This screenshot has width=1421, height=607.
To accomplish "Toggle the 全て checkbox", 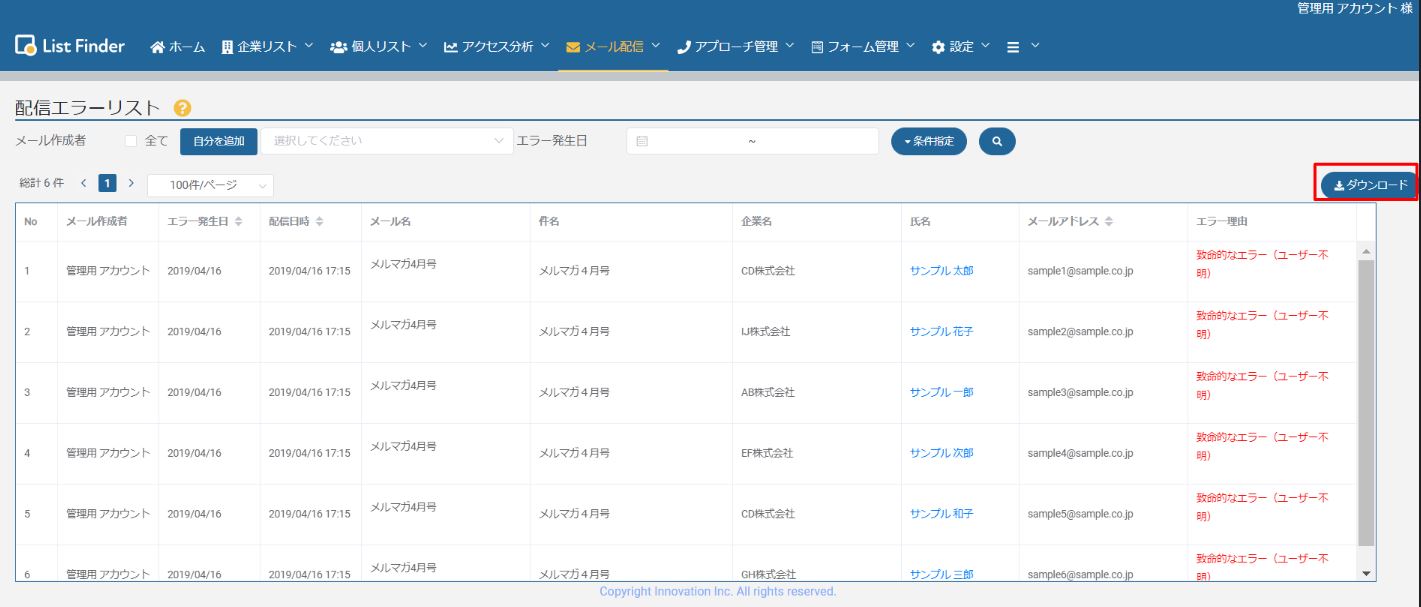I will click(131, 142).
